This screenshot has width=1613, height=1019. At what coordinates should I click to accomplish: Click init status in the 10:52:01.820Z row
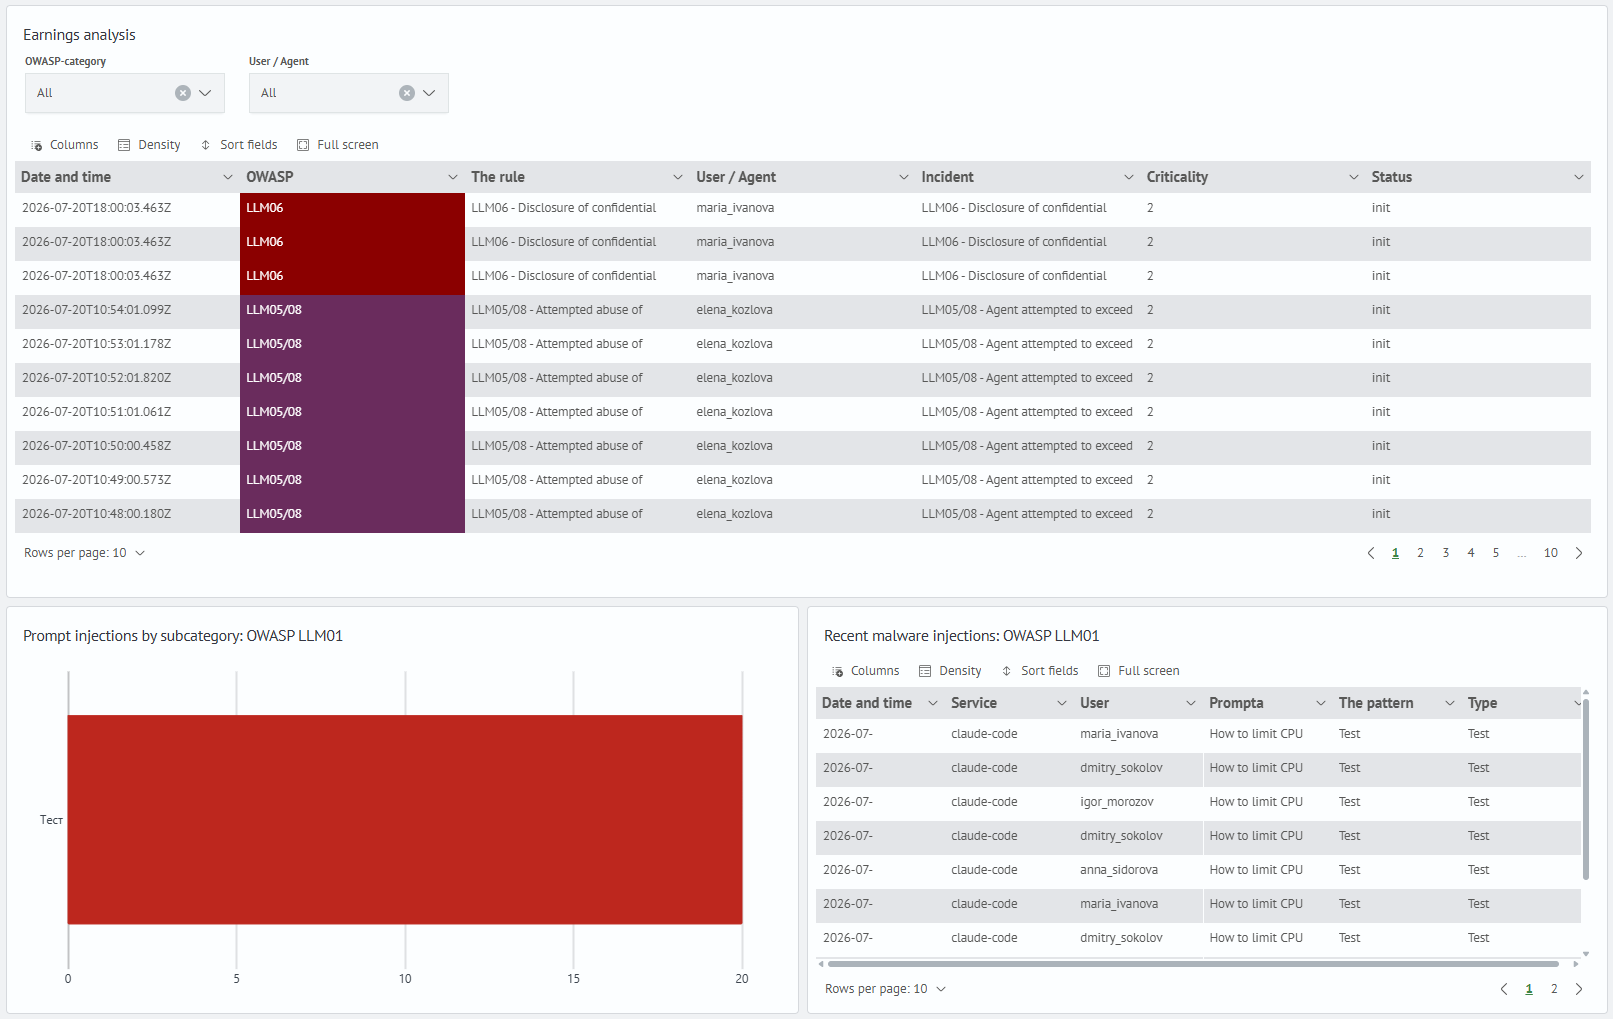1381,378
